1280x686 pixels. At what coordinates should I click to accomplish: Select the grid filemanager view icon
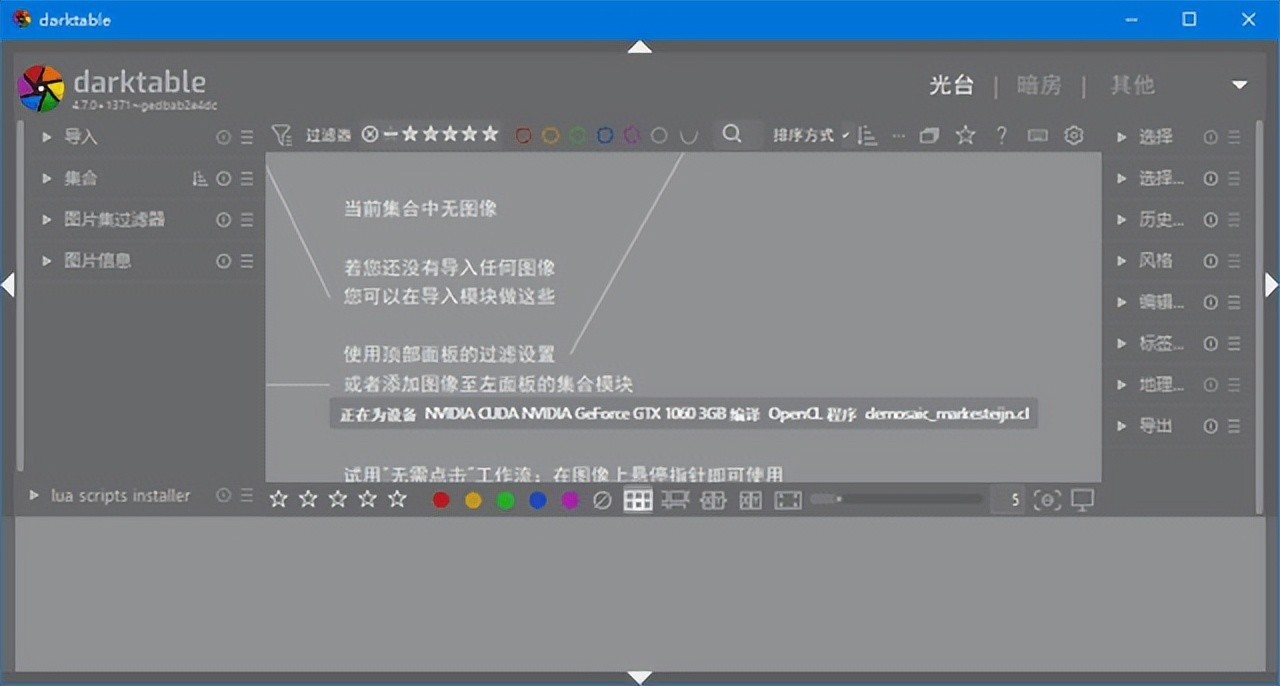(638, 500)
